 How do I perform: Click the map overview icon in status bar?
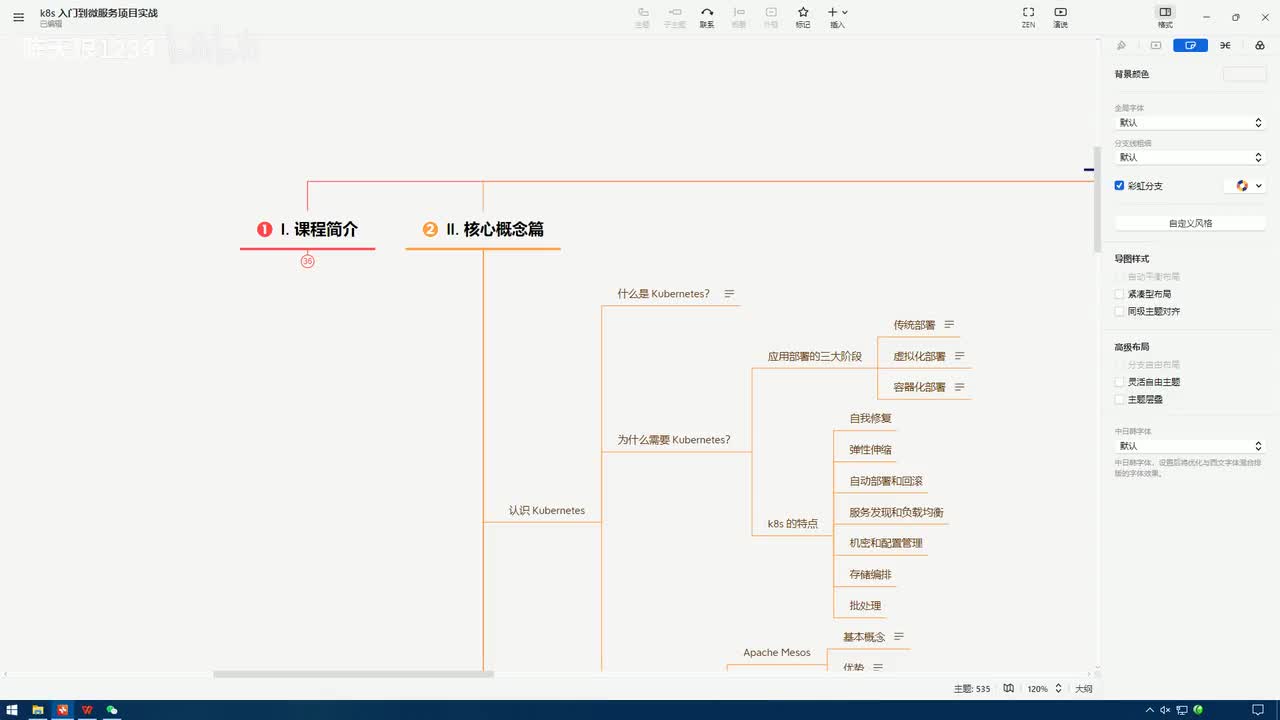click(1008, 688)
